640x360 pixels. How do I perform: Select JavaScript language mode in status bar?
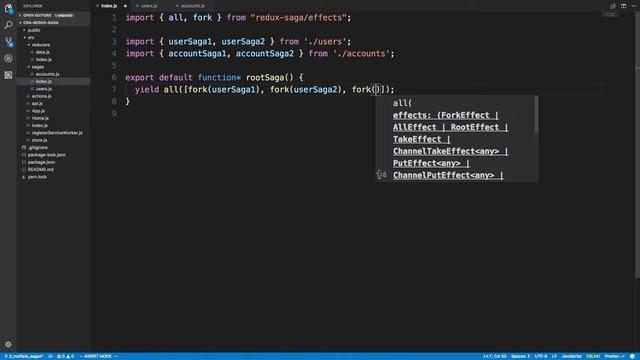(571, 356)
